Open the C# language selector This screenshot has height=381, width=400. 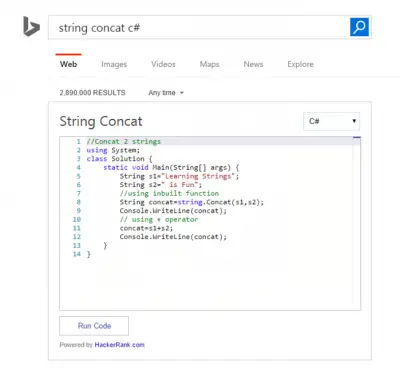[x=331, y=121]
